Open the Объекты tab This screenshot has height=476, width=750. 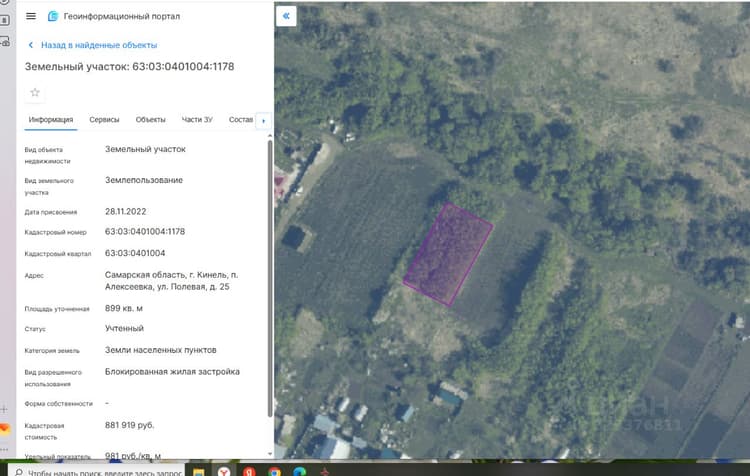pyautogui.click(x=150, y=120)
